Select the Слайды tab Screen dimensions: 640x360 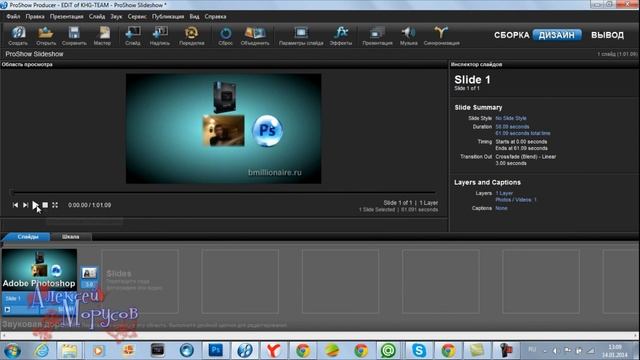pyautogui.click(x=28, y=237)
